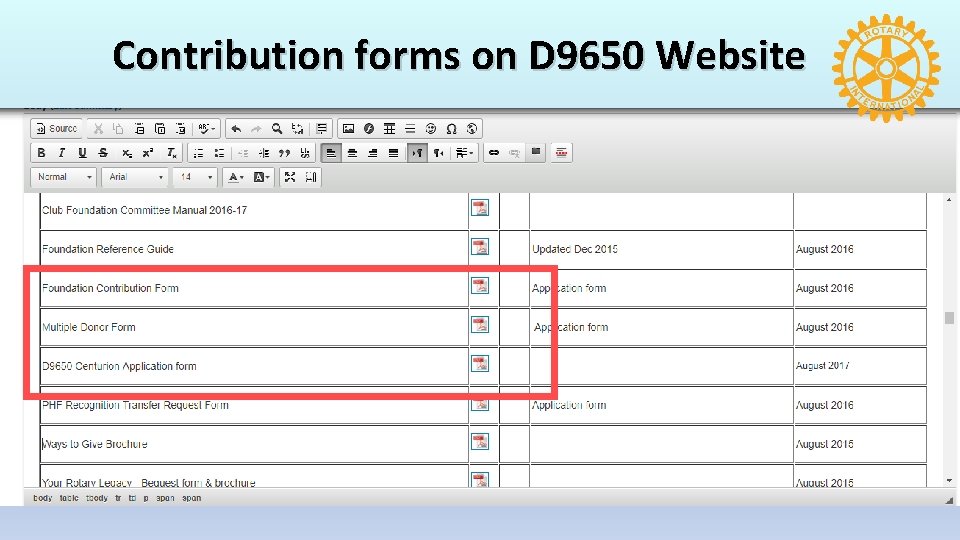The image size is (960, 540).
Task: Open PDF icon for Club Foundation Committee Manual
Action: point(480,208)
